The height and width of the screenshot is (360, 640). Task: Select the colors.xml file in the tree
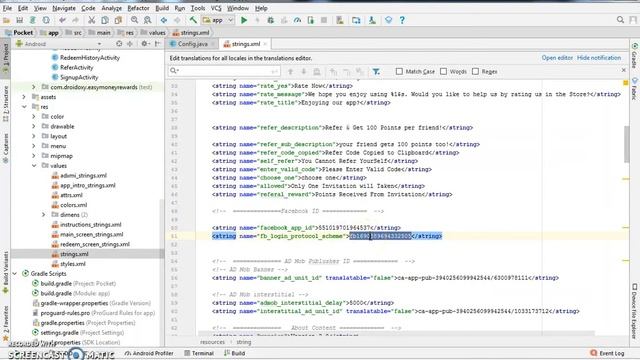point(73,205)
